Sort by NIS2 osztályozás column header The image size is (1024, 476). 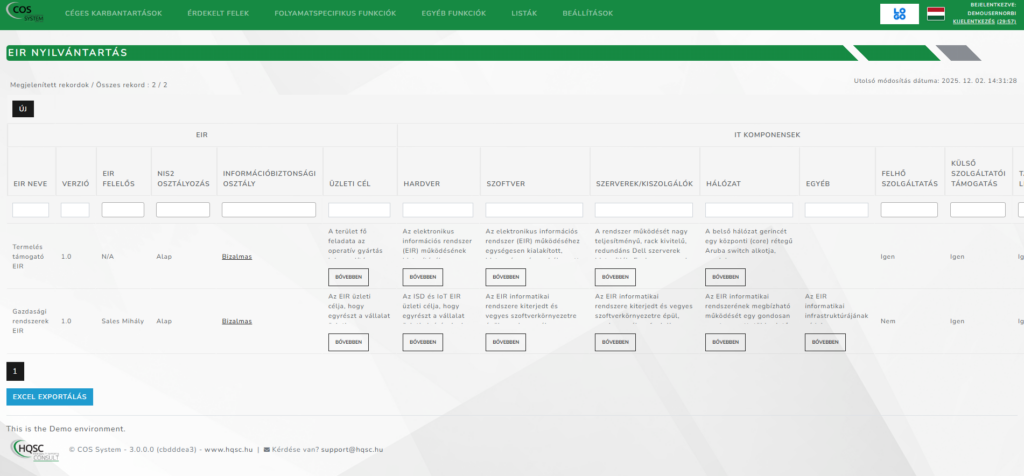(184, 178)
